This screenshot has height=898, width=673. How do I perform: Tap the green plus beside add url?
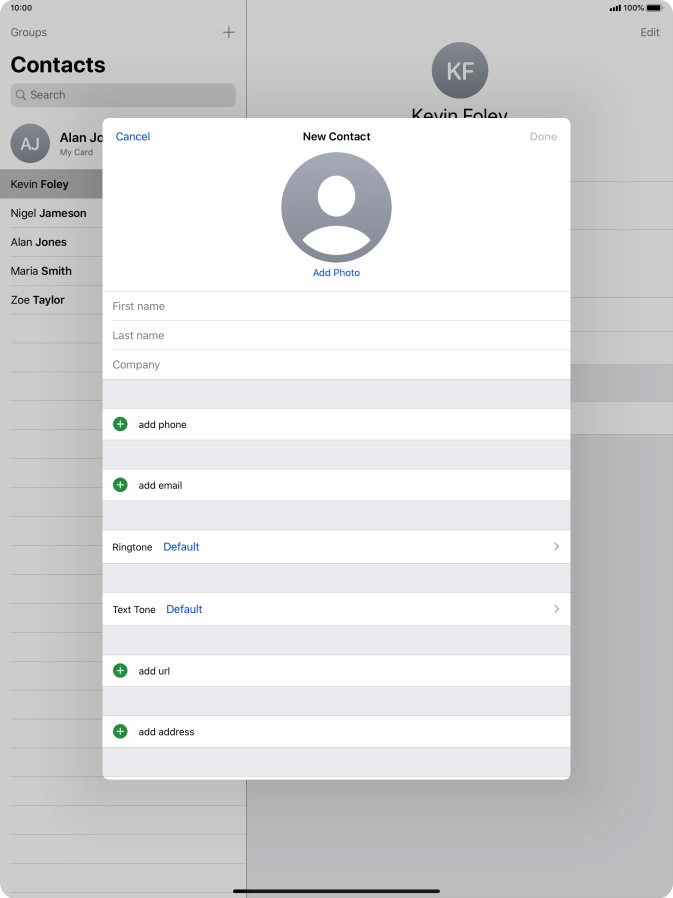click(120, 671)
